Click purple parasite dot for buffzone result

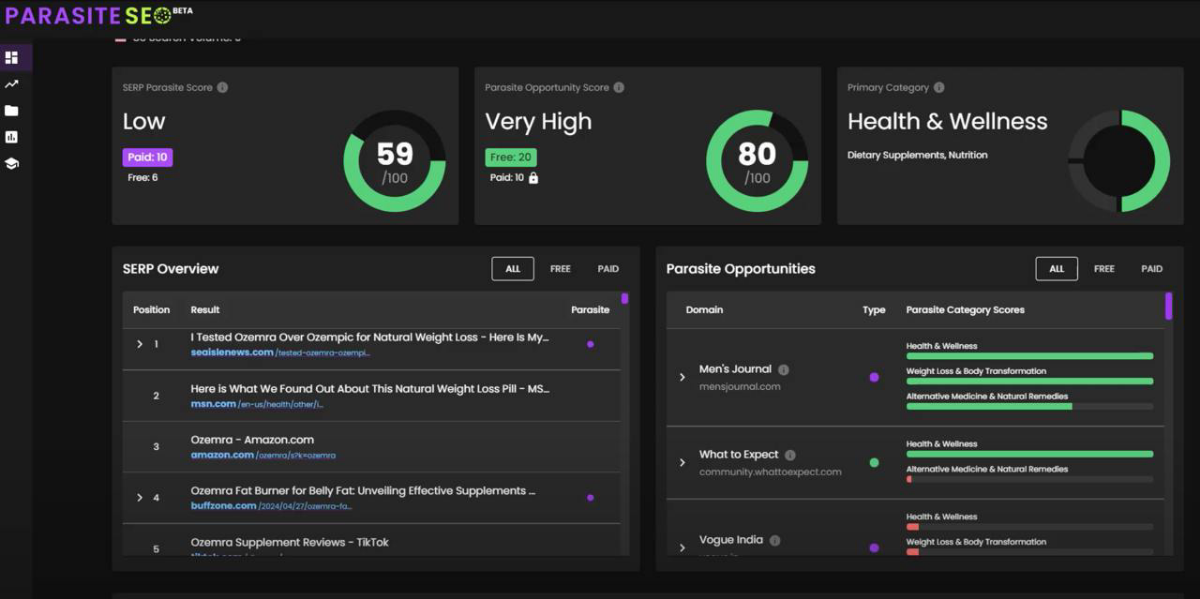pos(590,497)
